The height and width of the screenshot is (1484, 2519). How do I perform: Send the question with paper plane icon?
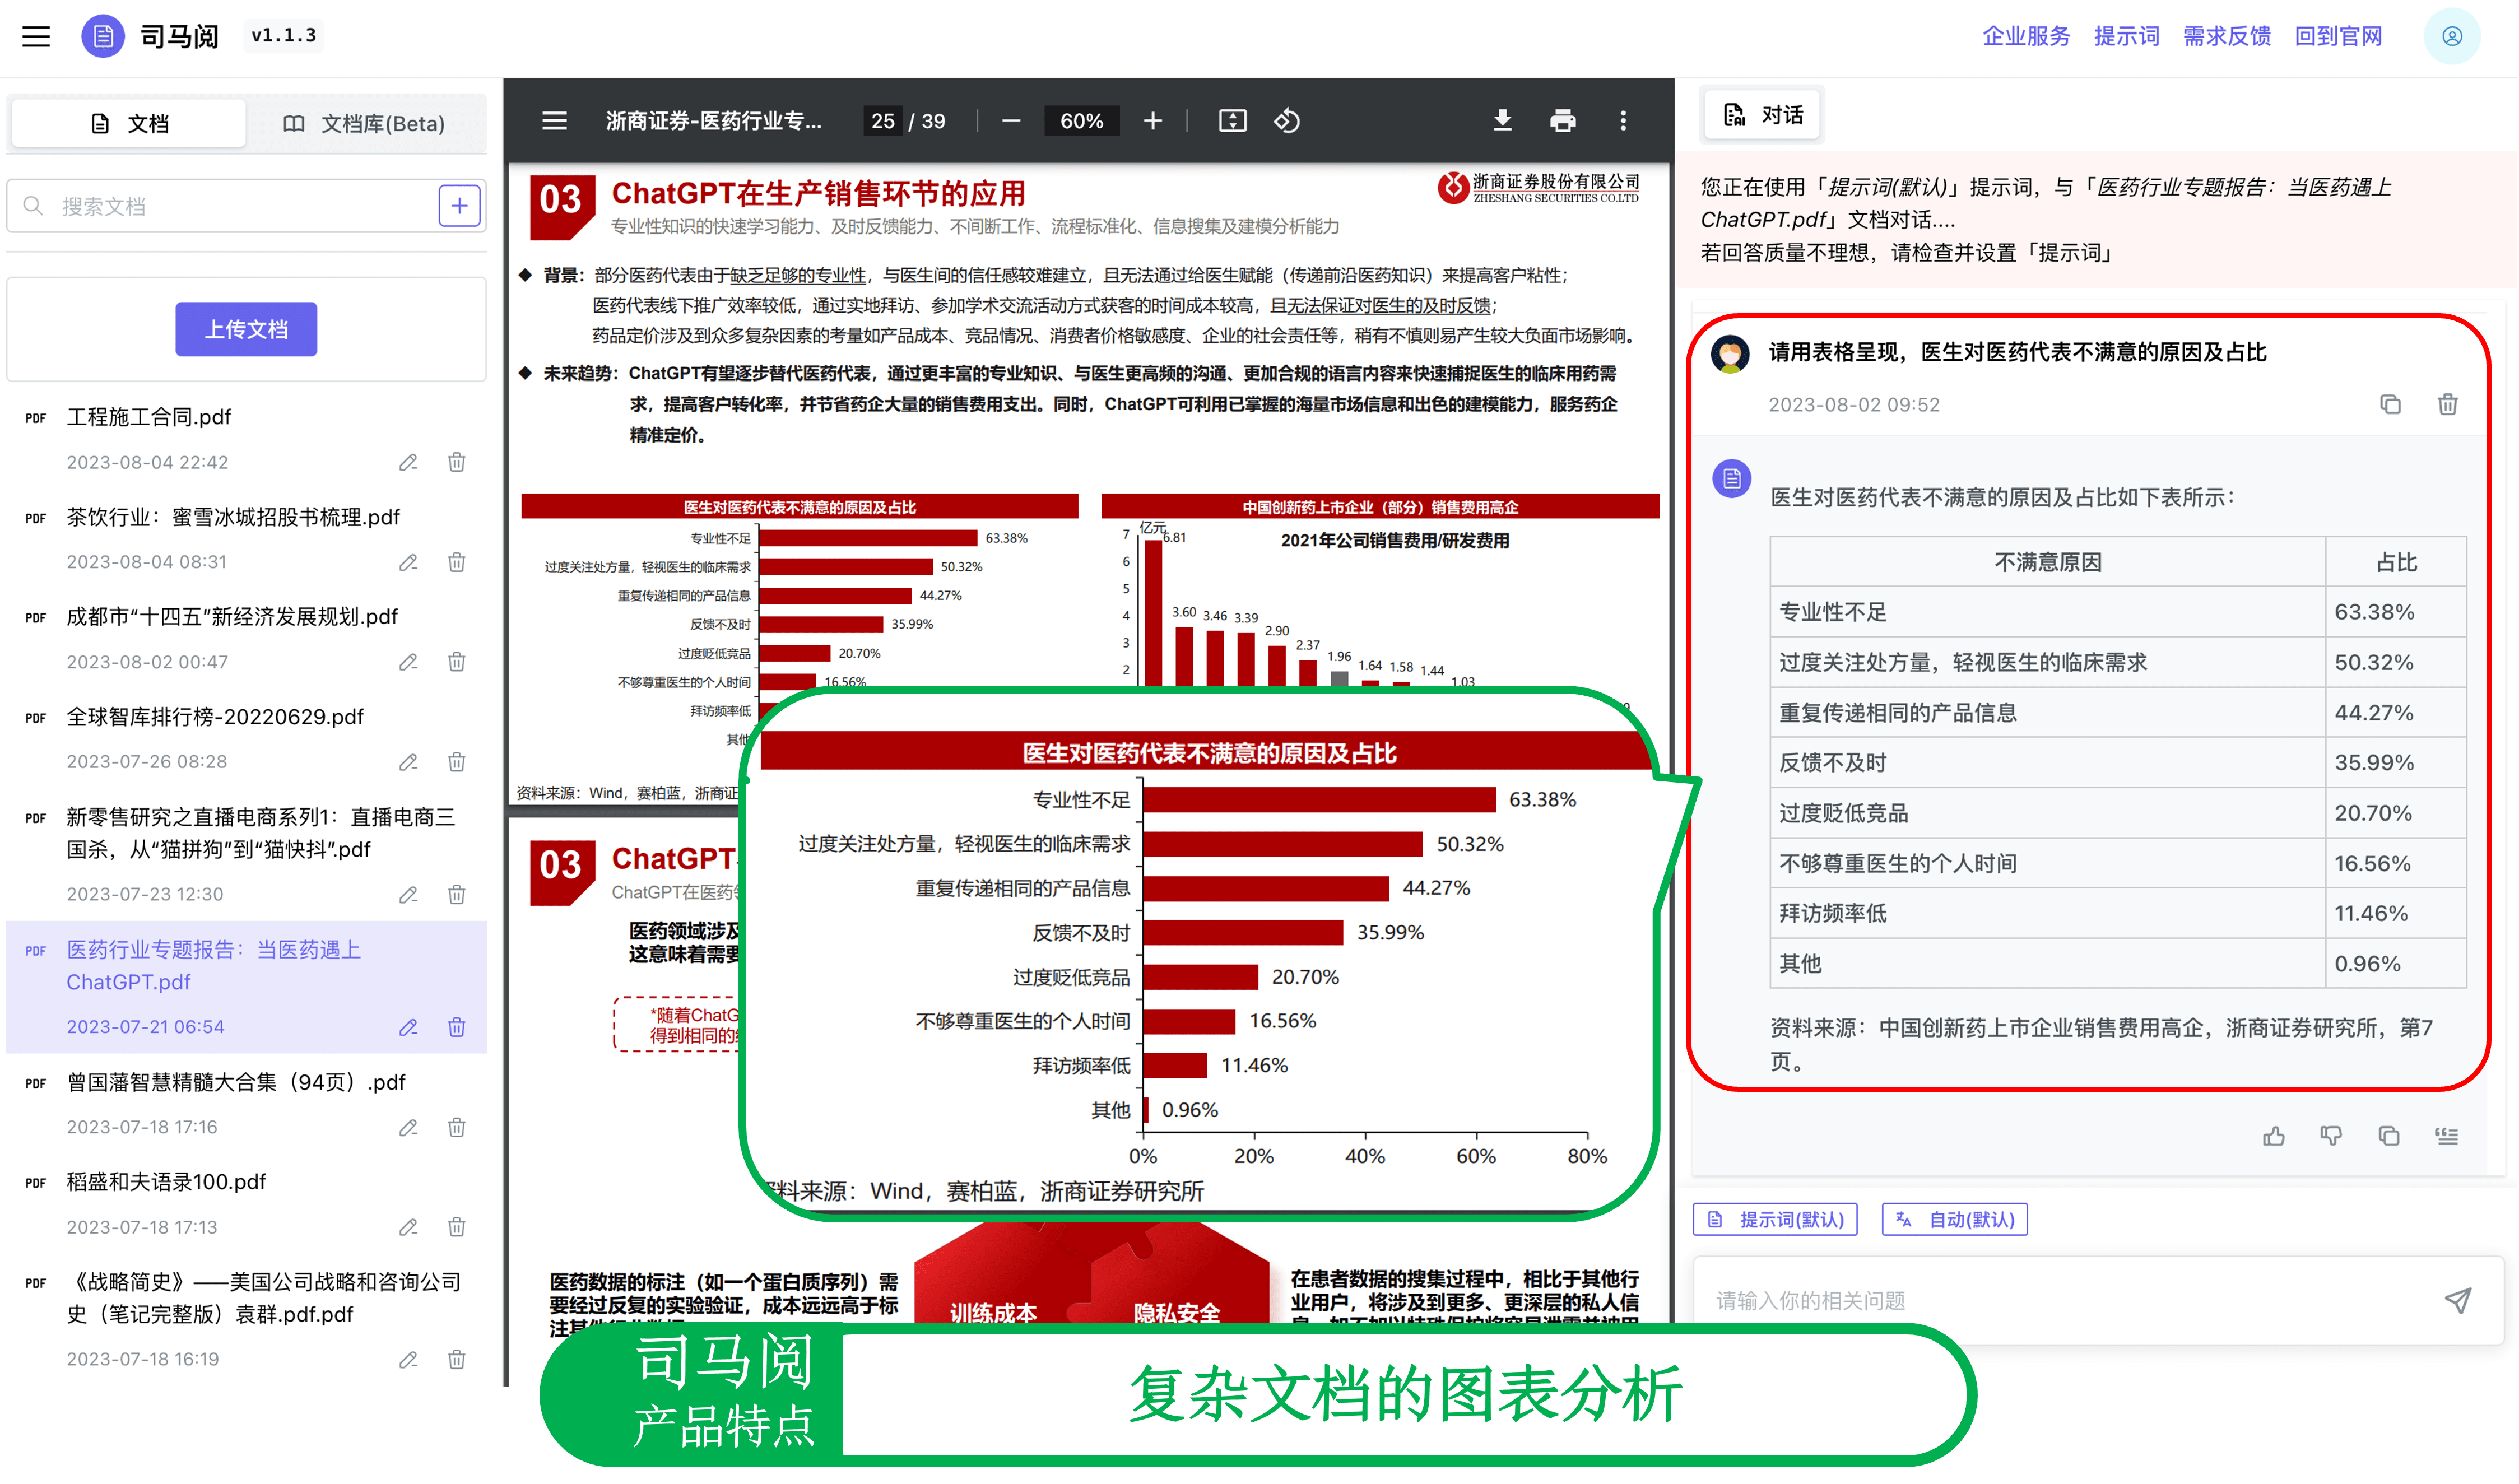tap(2459, 1300)
